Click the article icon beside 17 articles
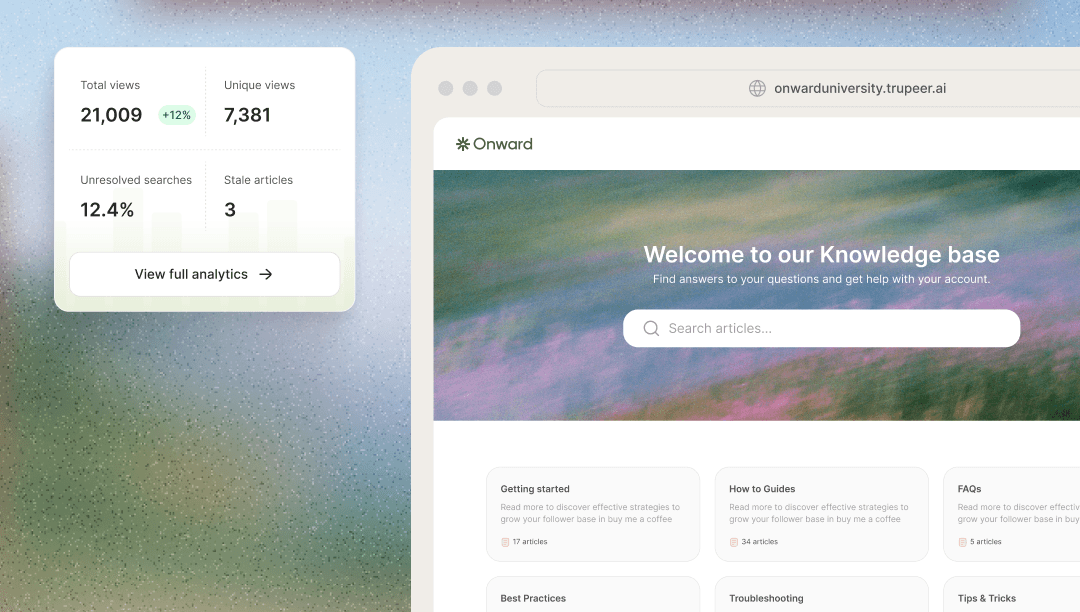Viewport: 1080px width, 612px height. [505, 542]
